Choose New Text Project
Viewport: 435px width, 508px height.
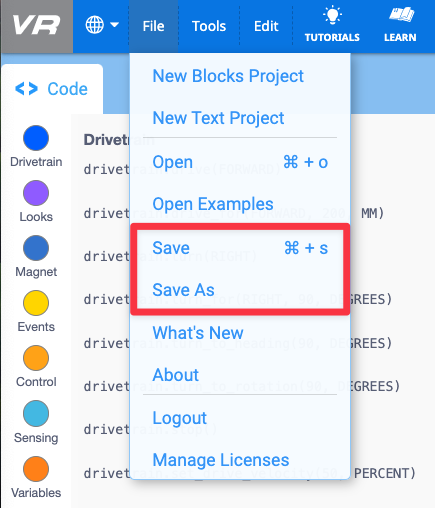coord(218,118)
